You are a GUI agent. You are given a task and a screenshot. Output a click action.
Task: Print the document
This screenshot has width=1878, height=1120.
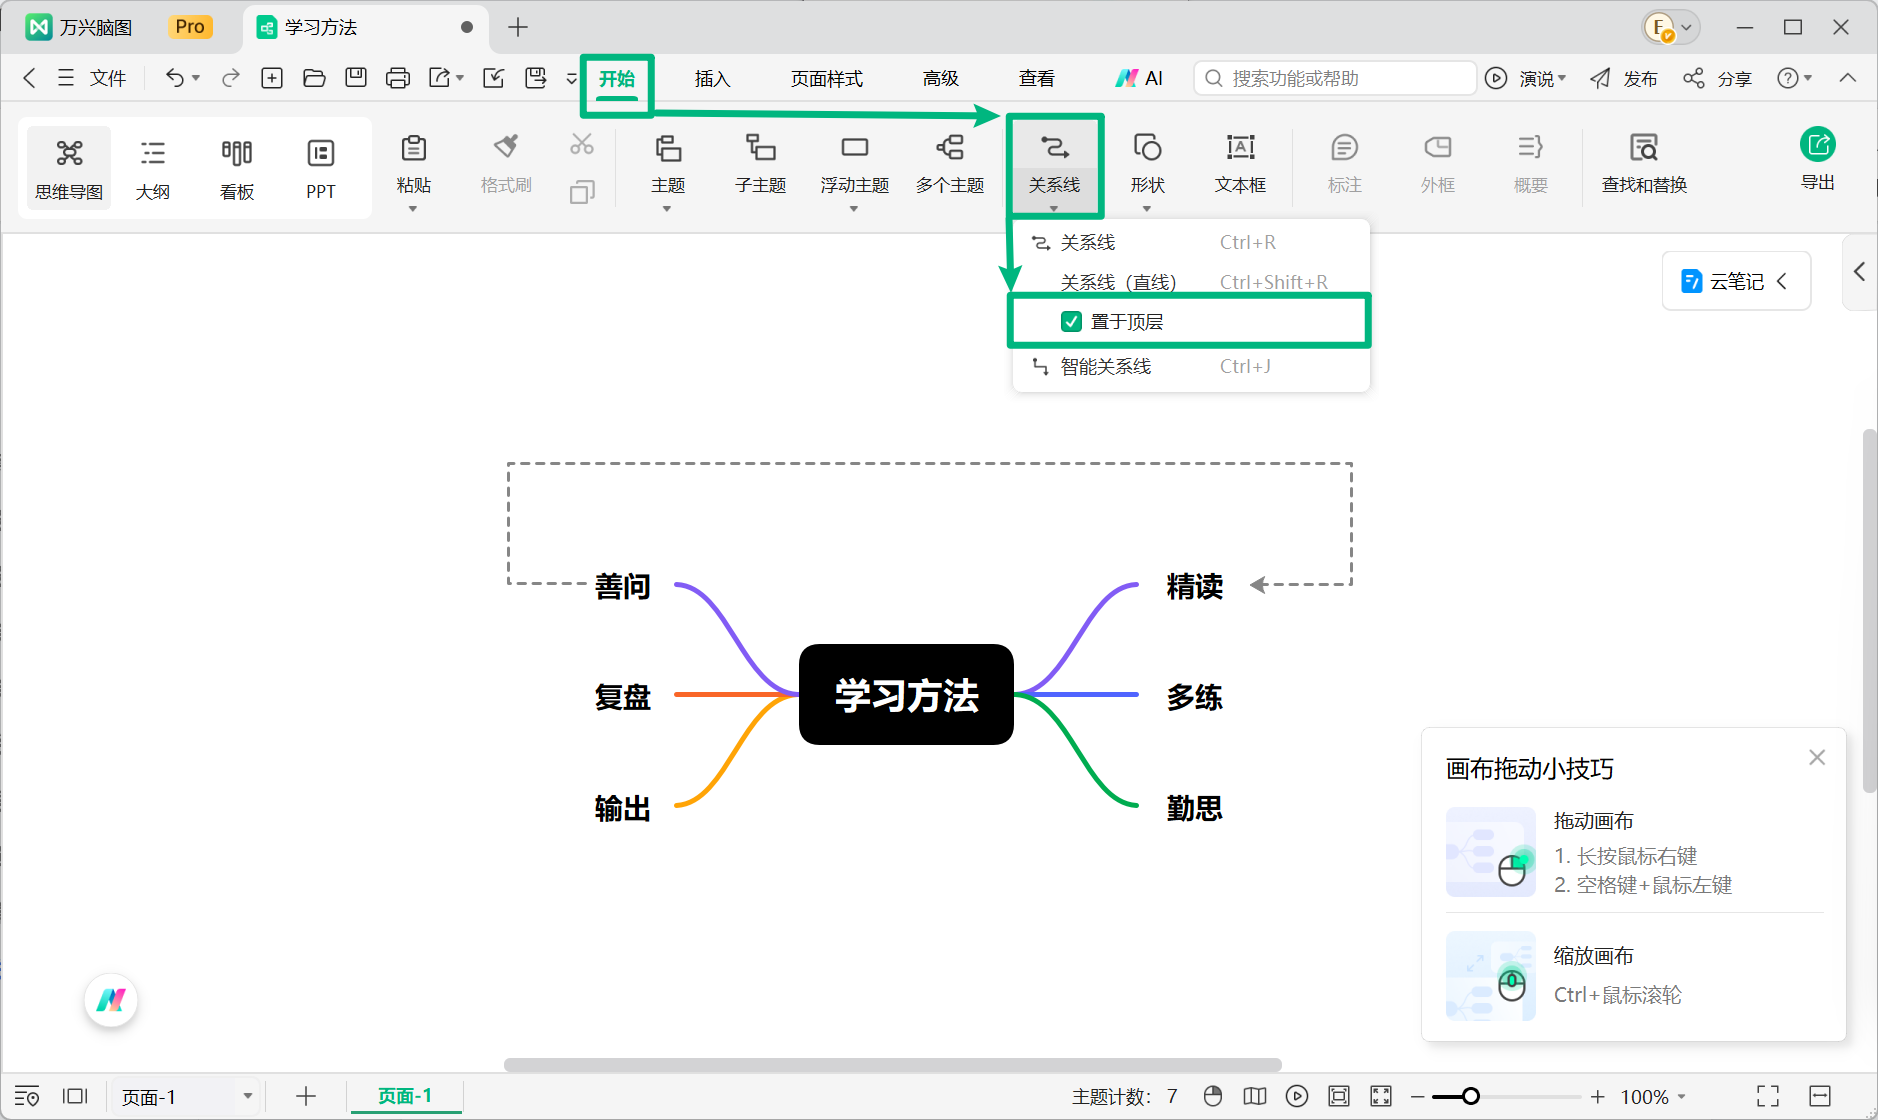[398, 78]
